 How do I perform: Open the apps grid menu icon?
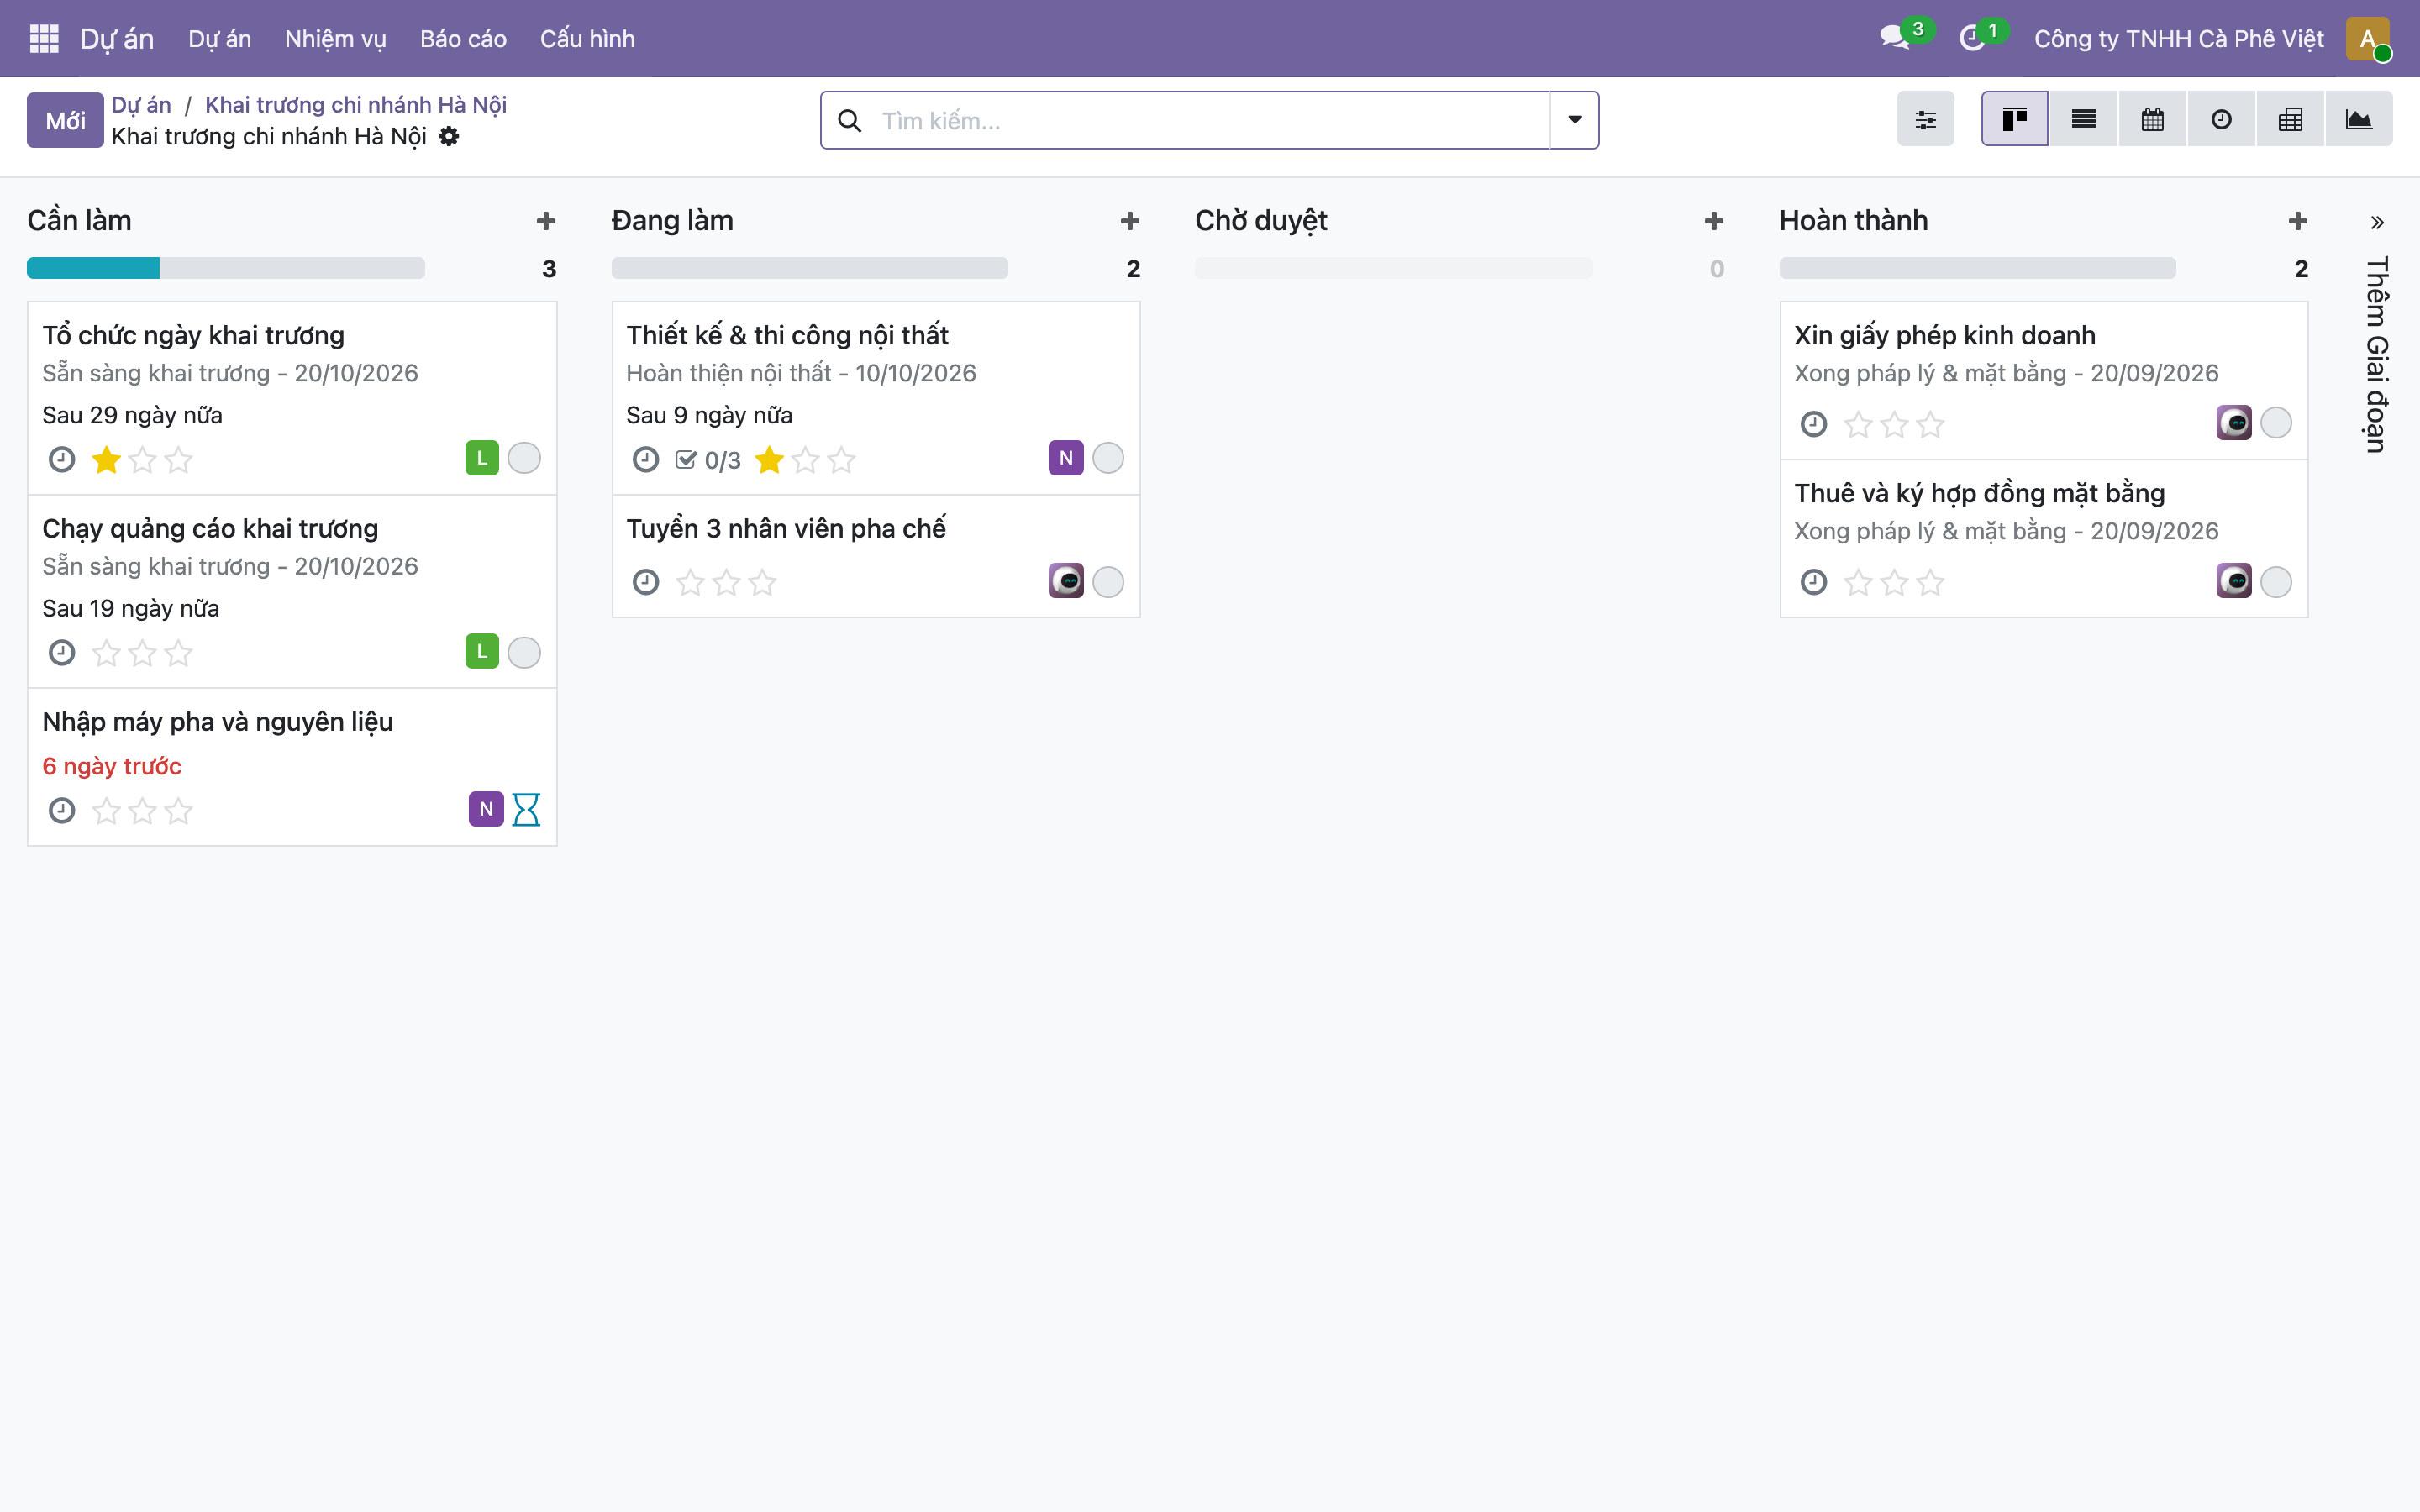click(44, 38)
